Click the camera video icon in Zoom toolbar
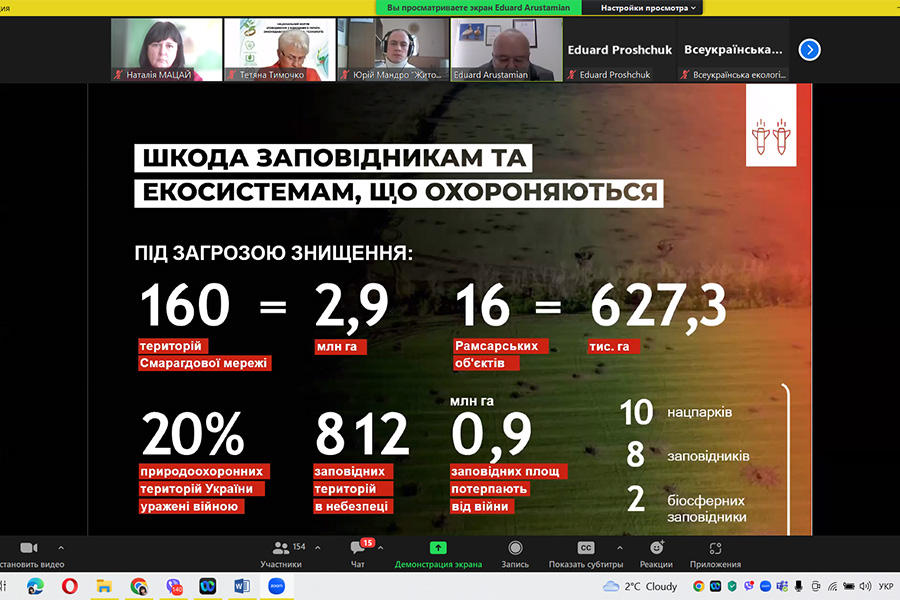 [x=29, y=548]
